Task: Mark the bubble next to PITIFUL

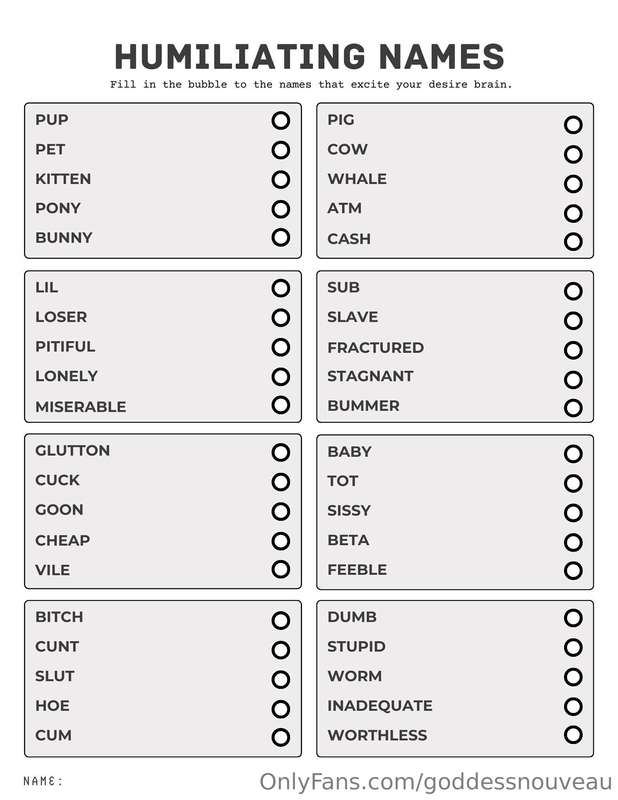Action: click(x=281, y=347)
